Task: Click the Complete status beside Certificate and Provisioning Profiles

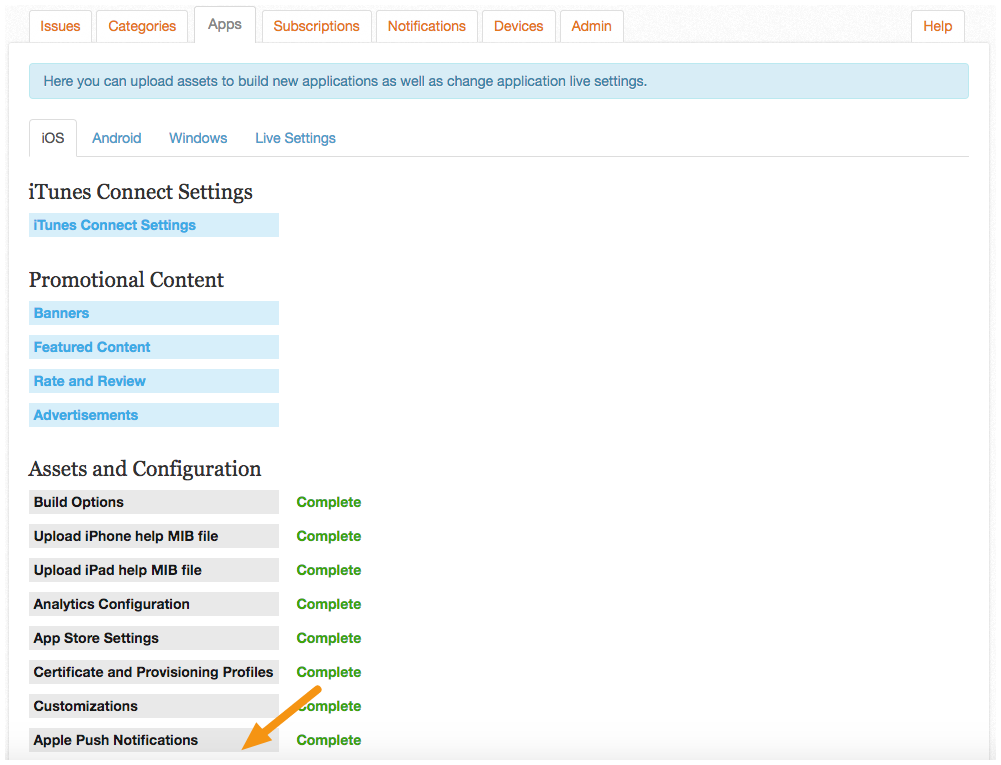Action: coord(329,672)
